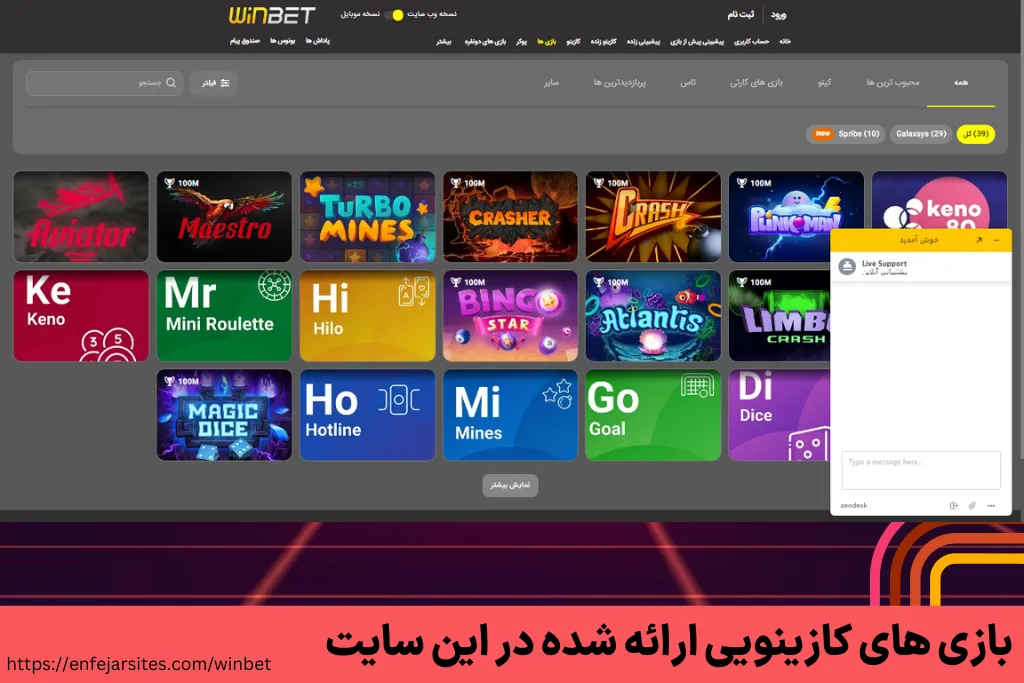The image size is (1024, 683).
Task: Open the پوکر poker menu item
Action: tap(521, 42)
